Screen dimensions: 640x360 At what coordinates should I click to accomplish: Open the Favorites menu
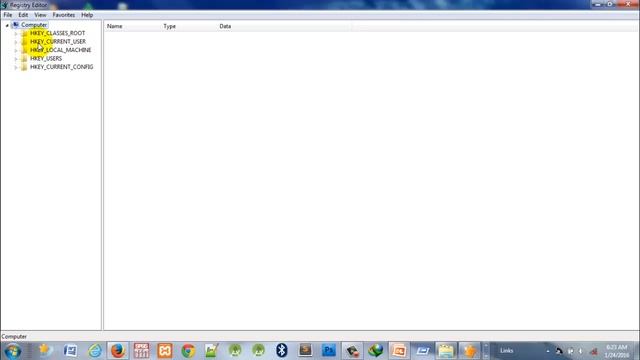[64, 15]
